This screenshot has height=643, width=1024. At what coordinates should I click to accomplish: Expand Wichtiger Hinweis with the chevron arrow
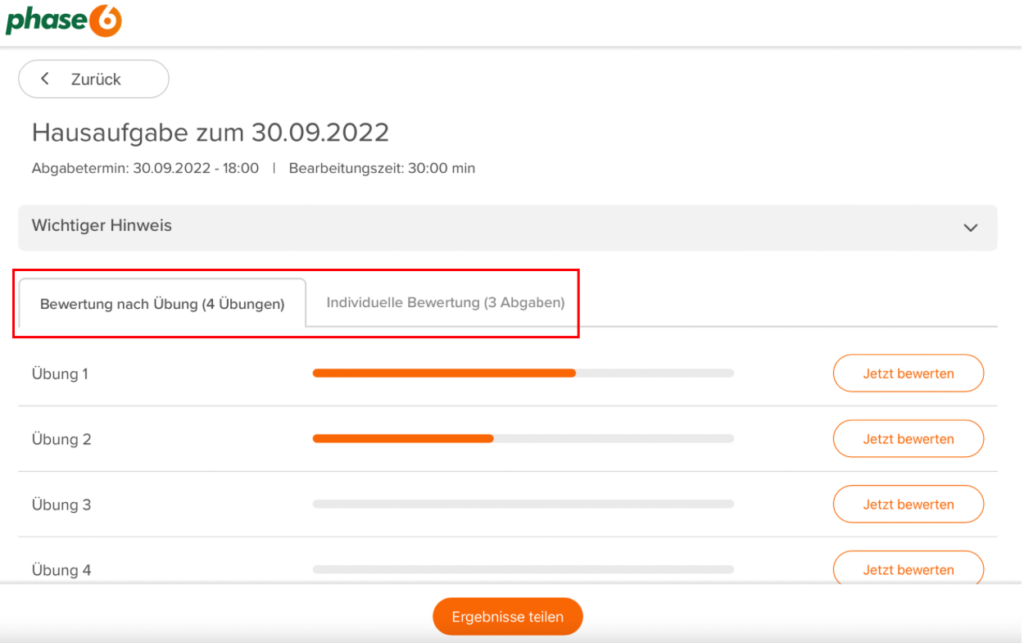(x=969, y=227)
